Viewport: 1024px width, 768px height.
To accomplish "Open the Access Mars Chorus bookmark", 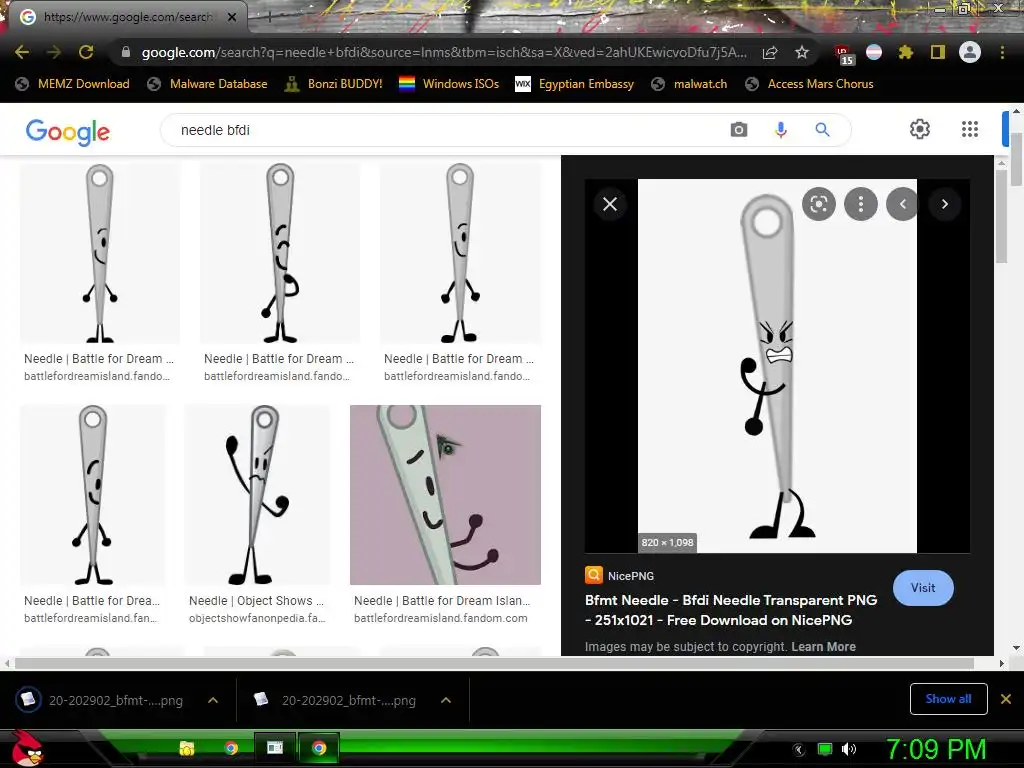I will point(809,84).
